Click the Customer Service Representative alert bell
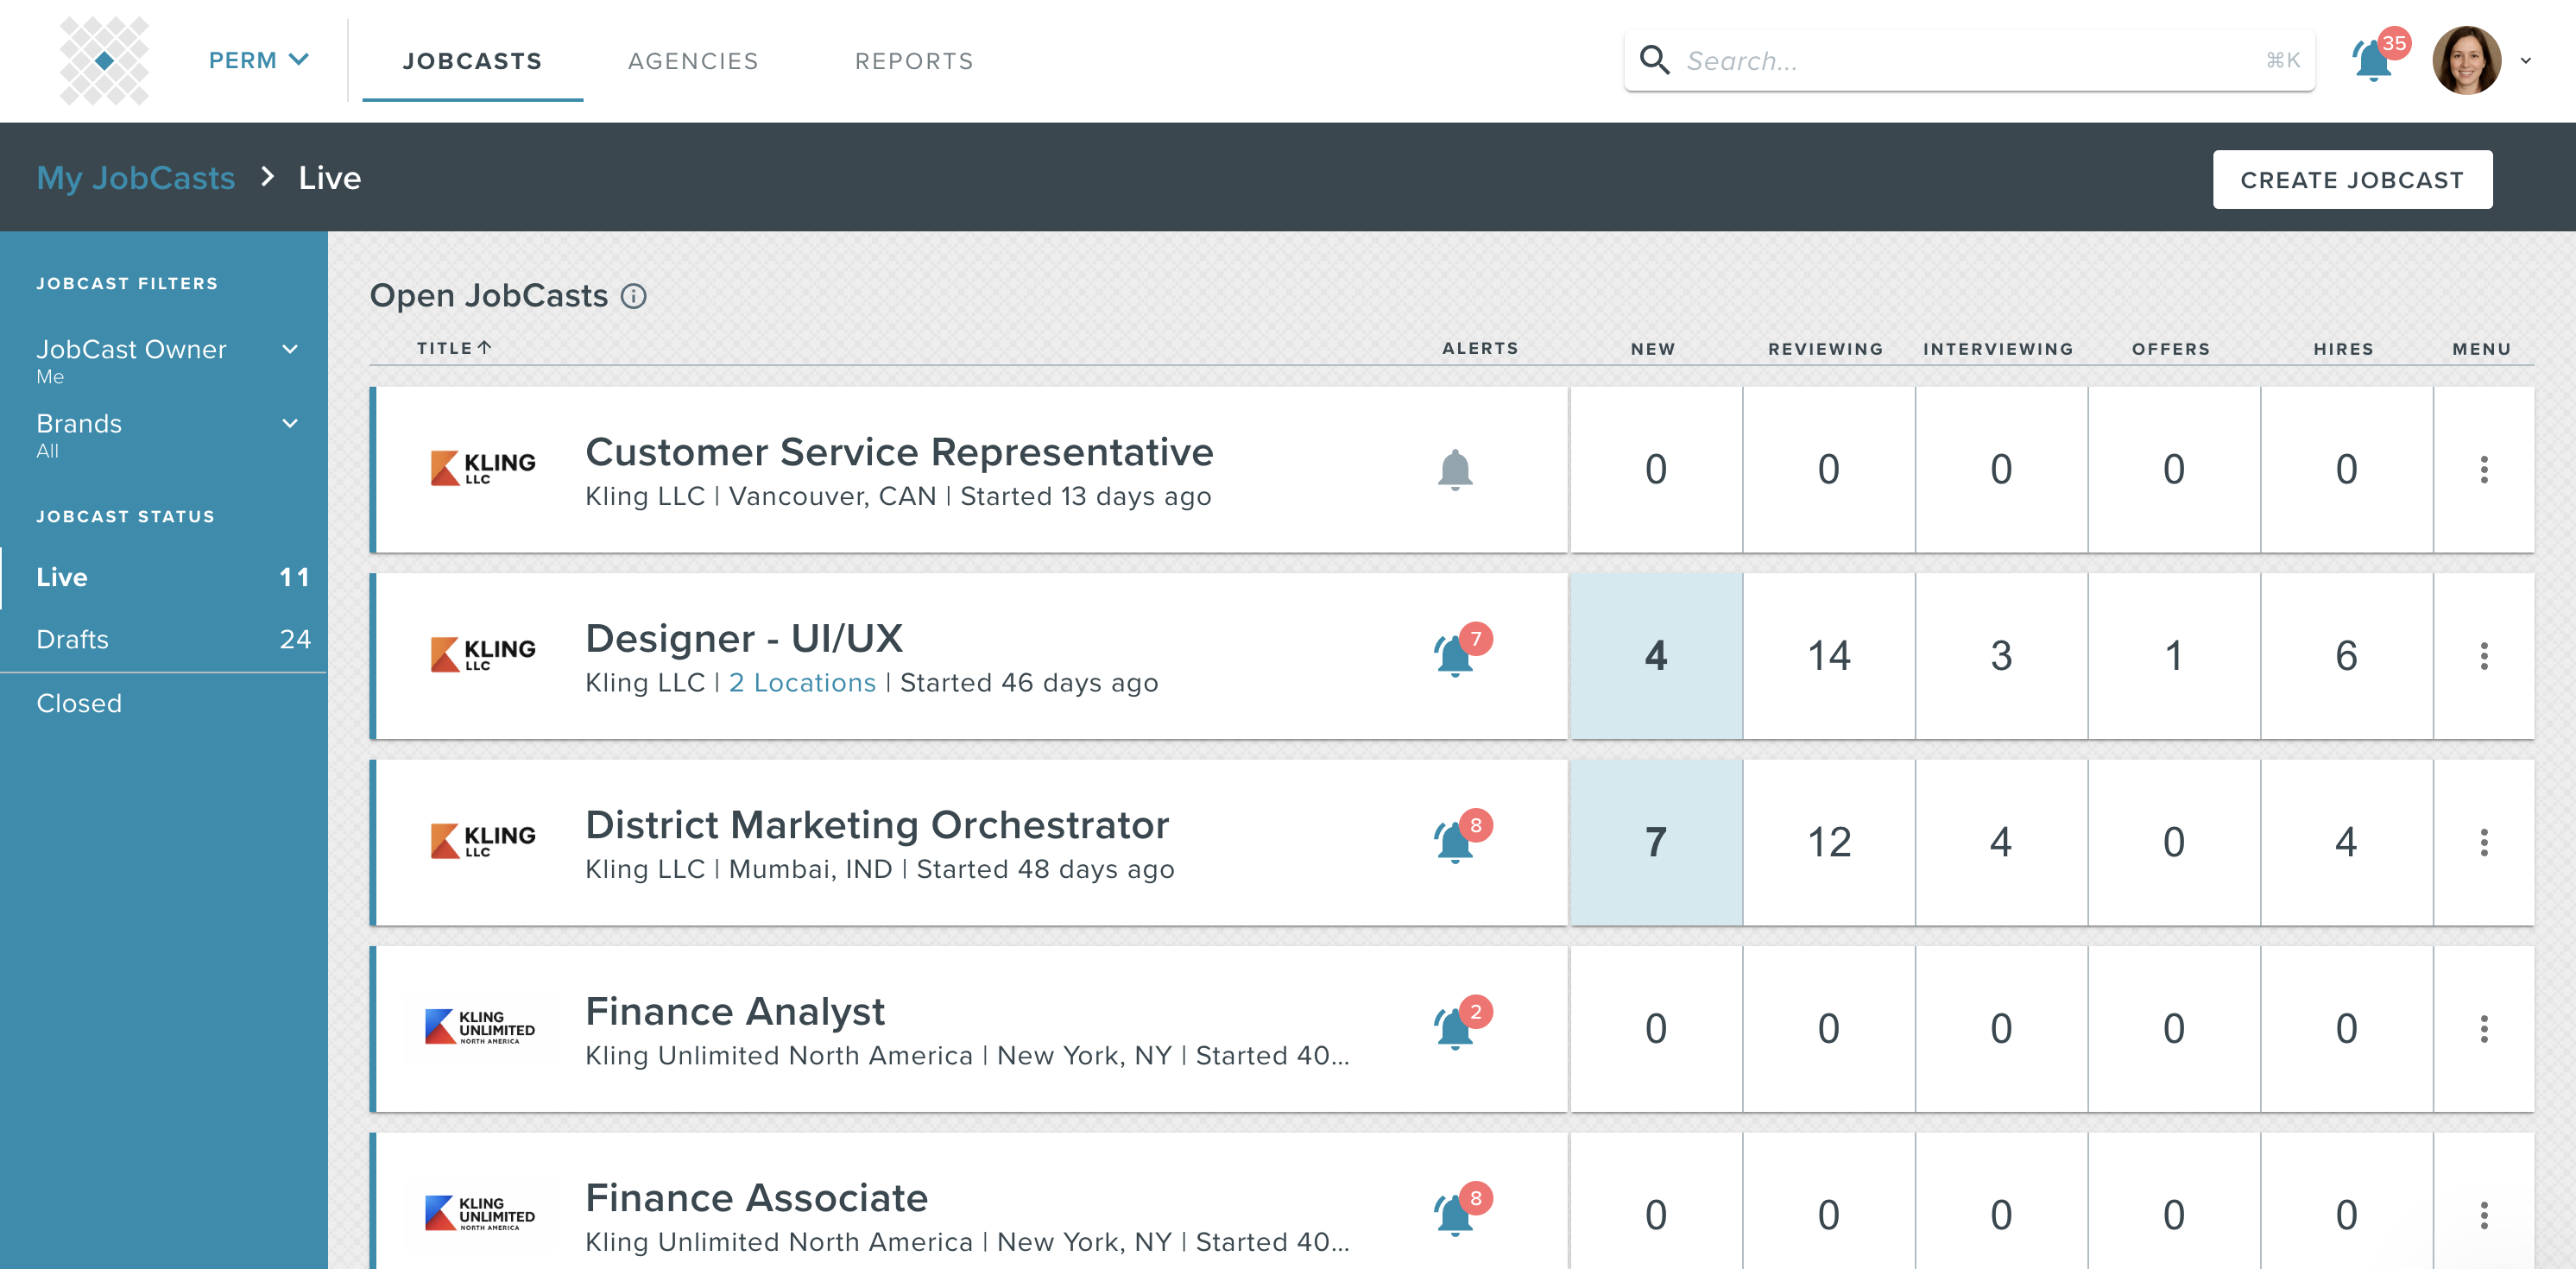Screen dimensions: 2576x1269 (1455, 470)
